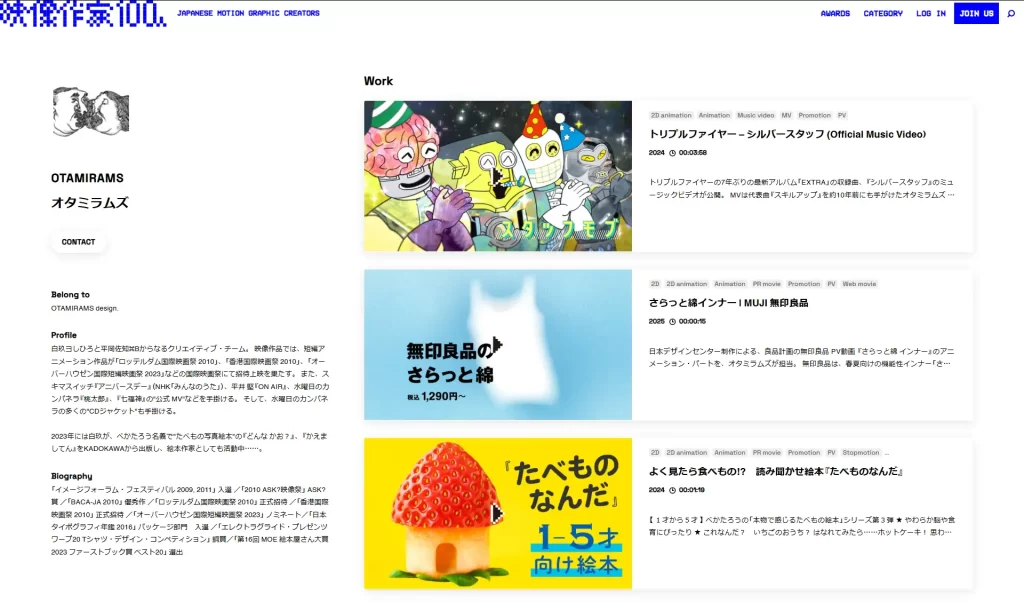Click the Biography section heading

[72, 476]
